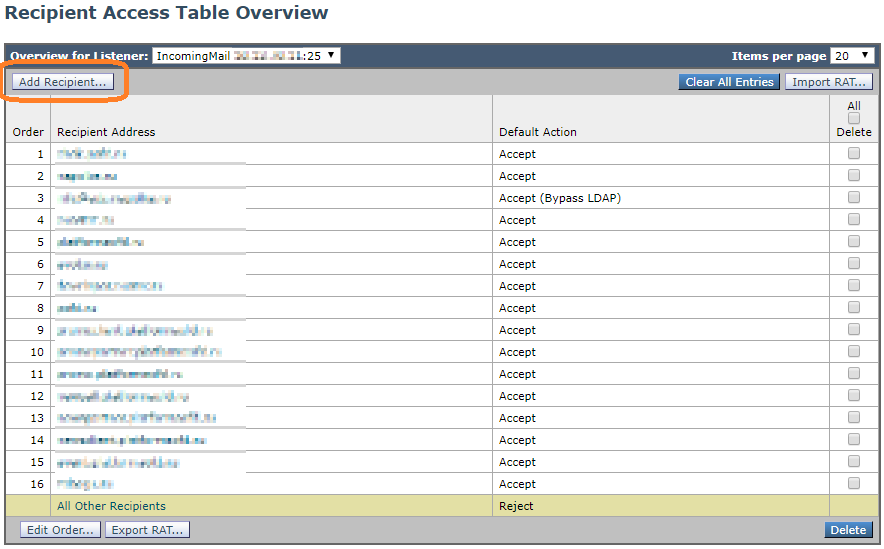Open recipient address link in row 8
884x549 pixels.
click(77, 308)
